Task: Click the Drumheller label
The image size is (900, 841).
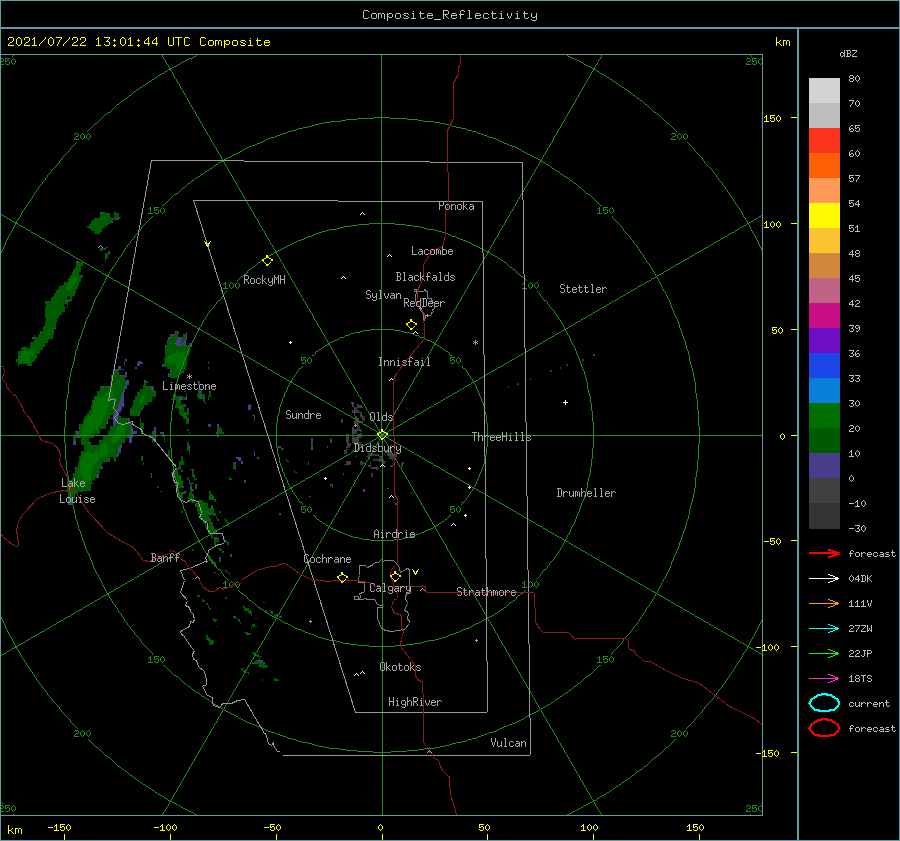Action: [x=586, y=493]
